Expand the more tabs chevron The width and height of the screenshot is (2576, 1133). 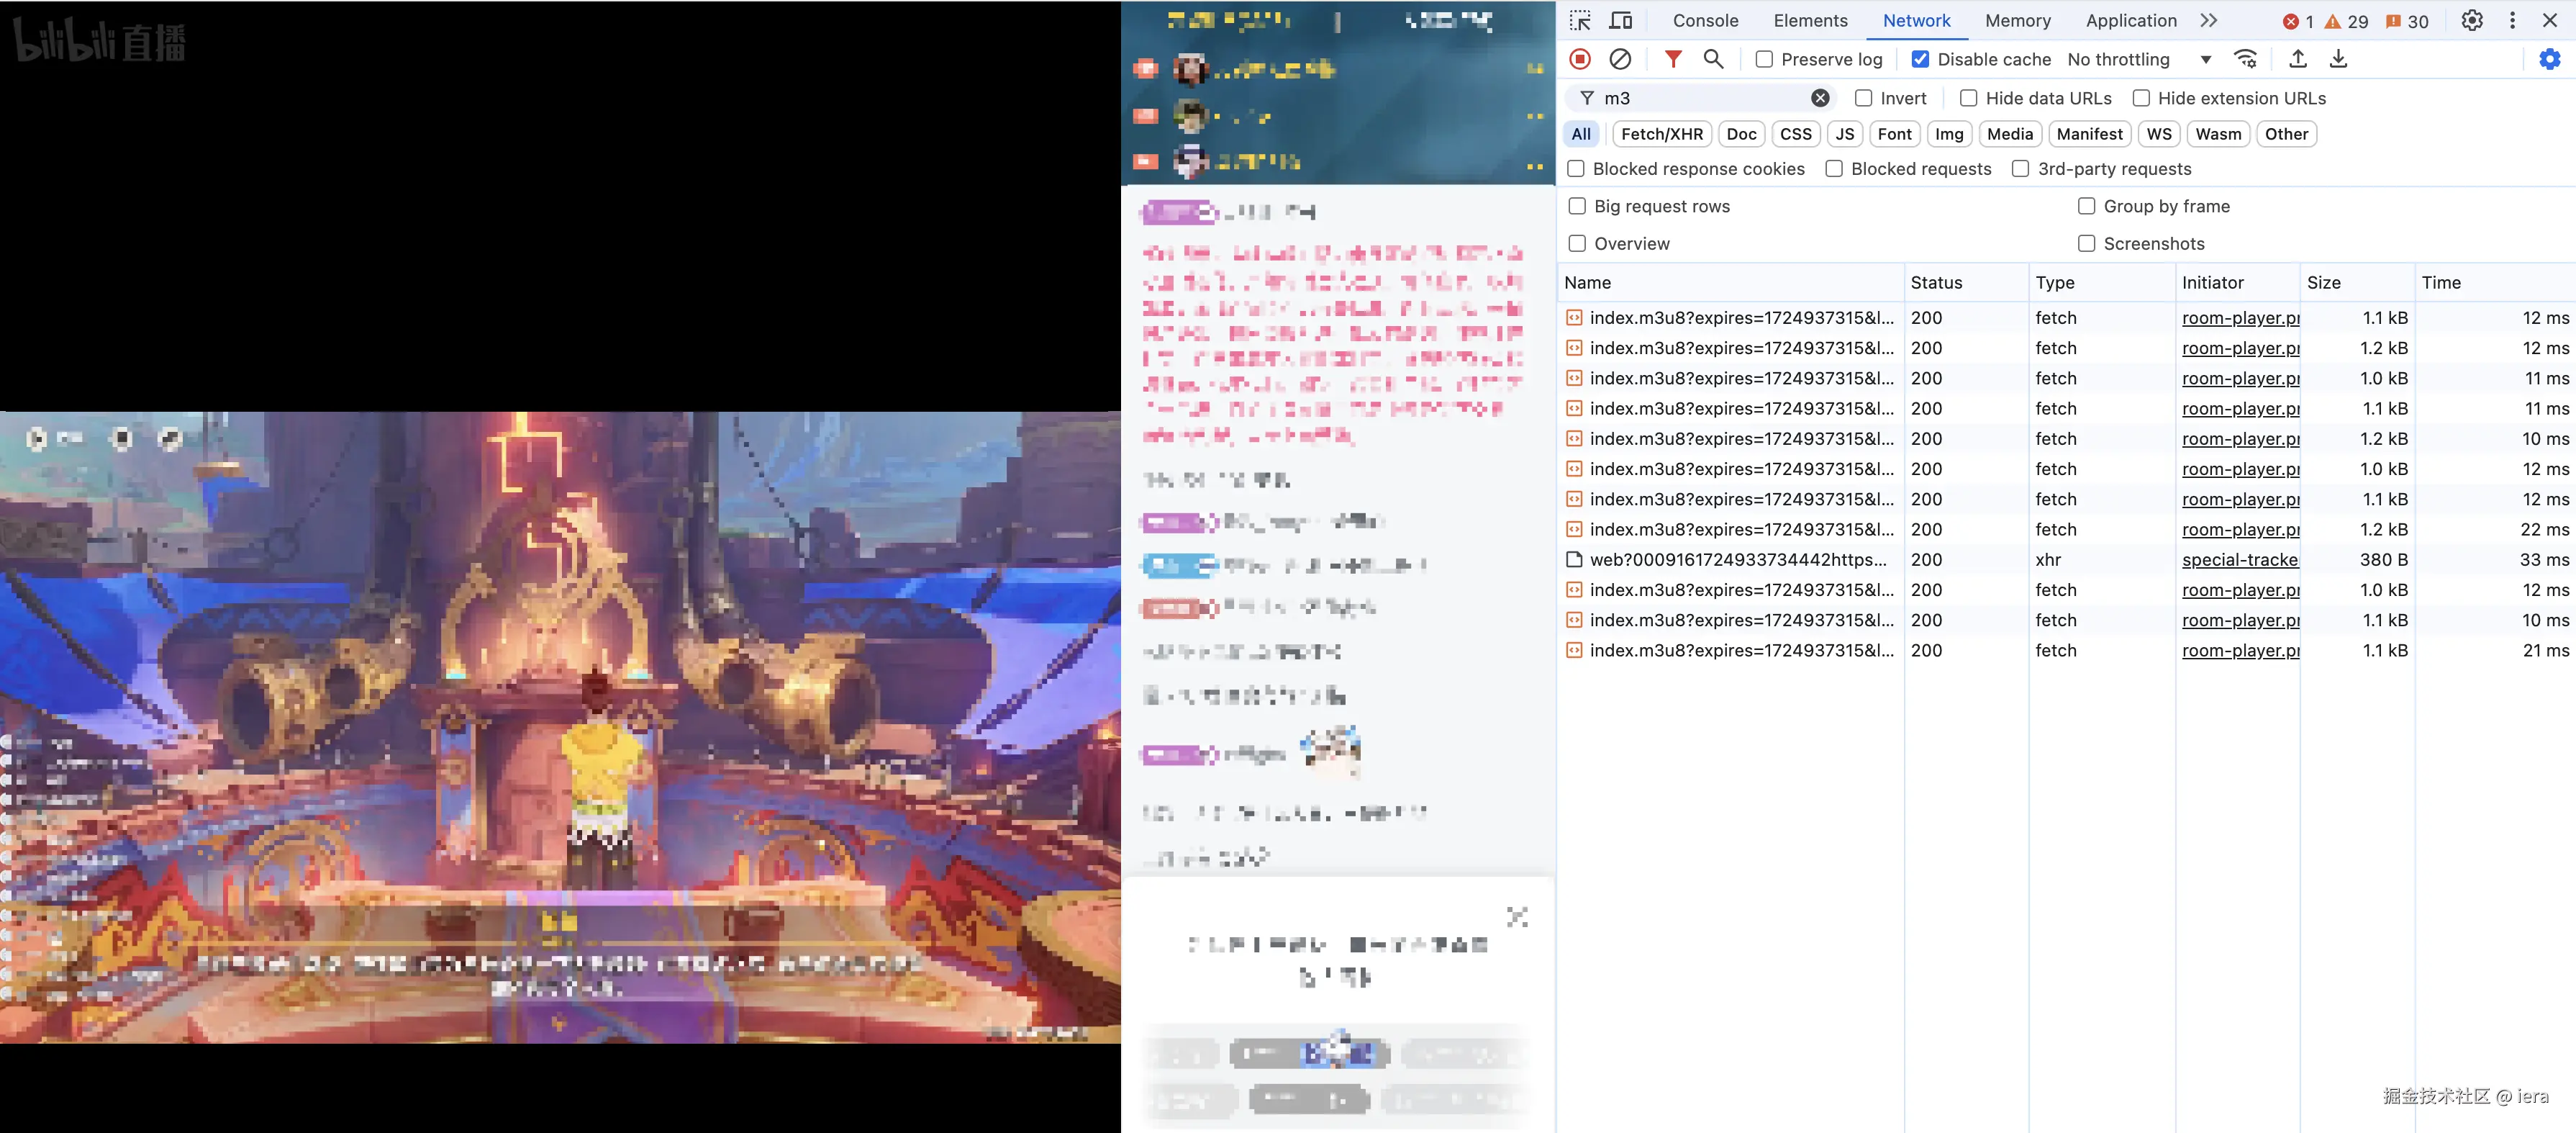pos(2209,21)
